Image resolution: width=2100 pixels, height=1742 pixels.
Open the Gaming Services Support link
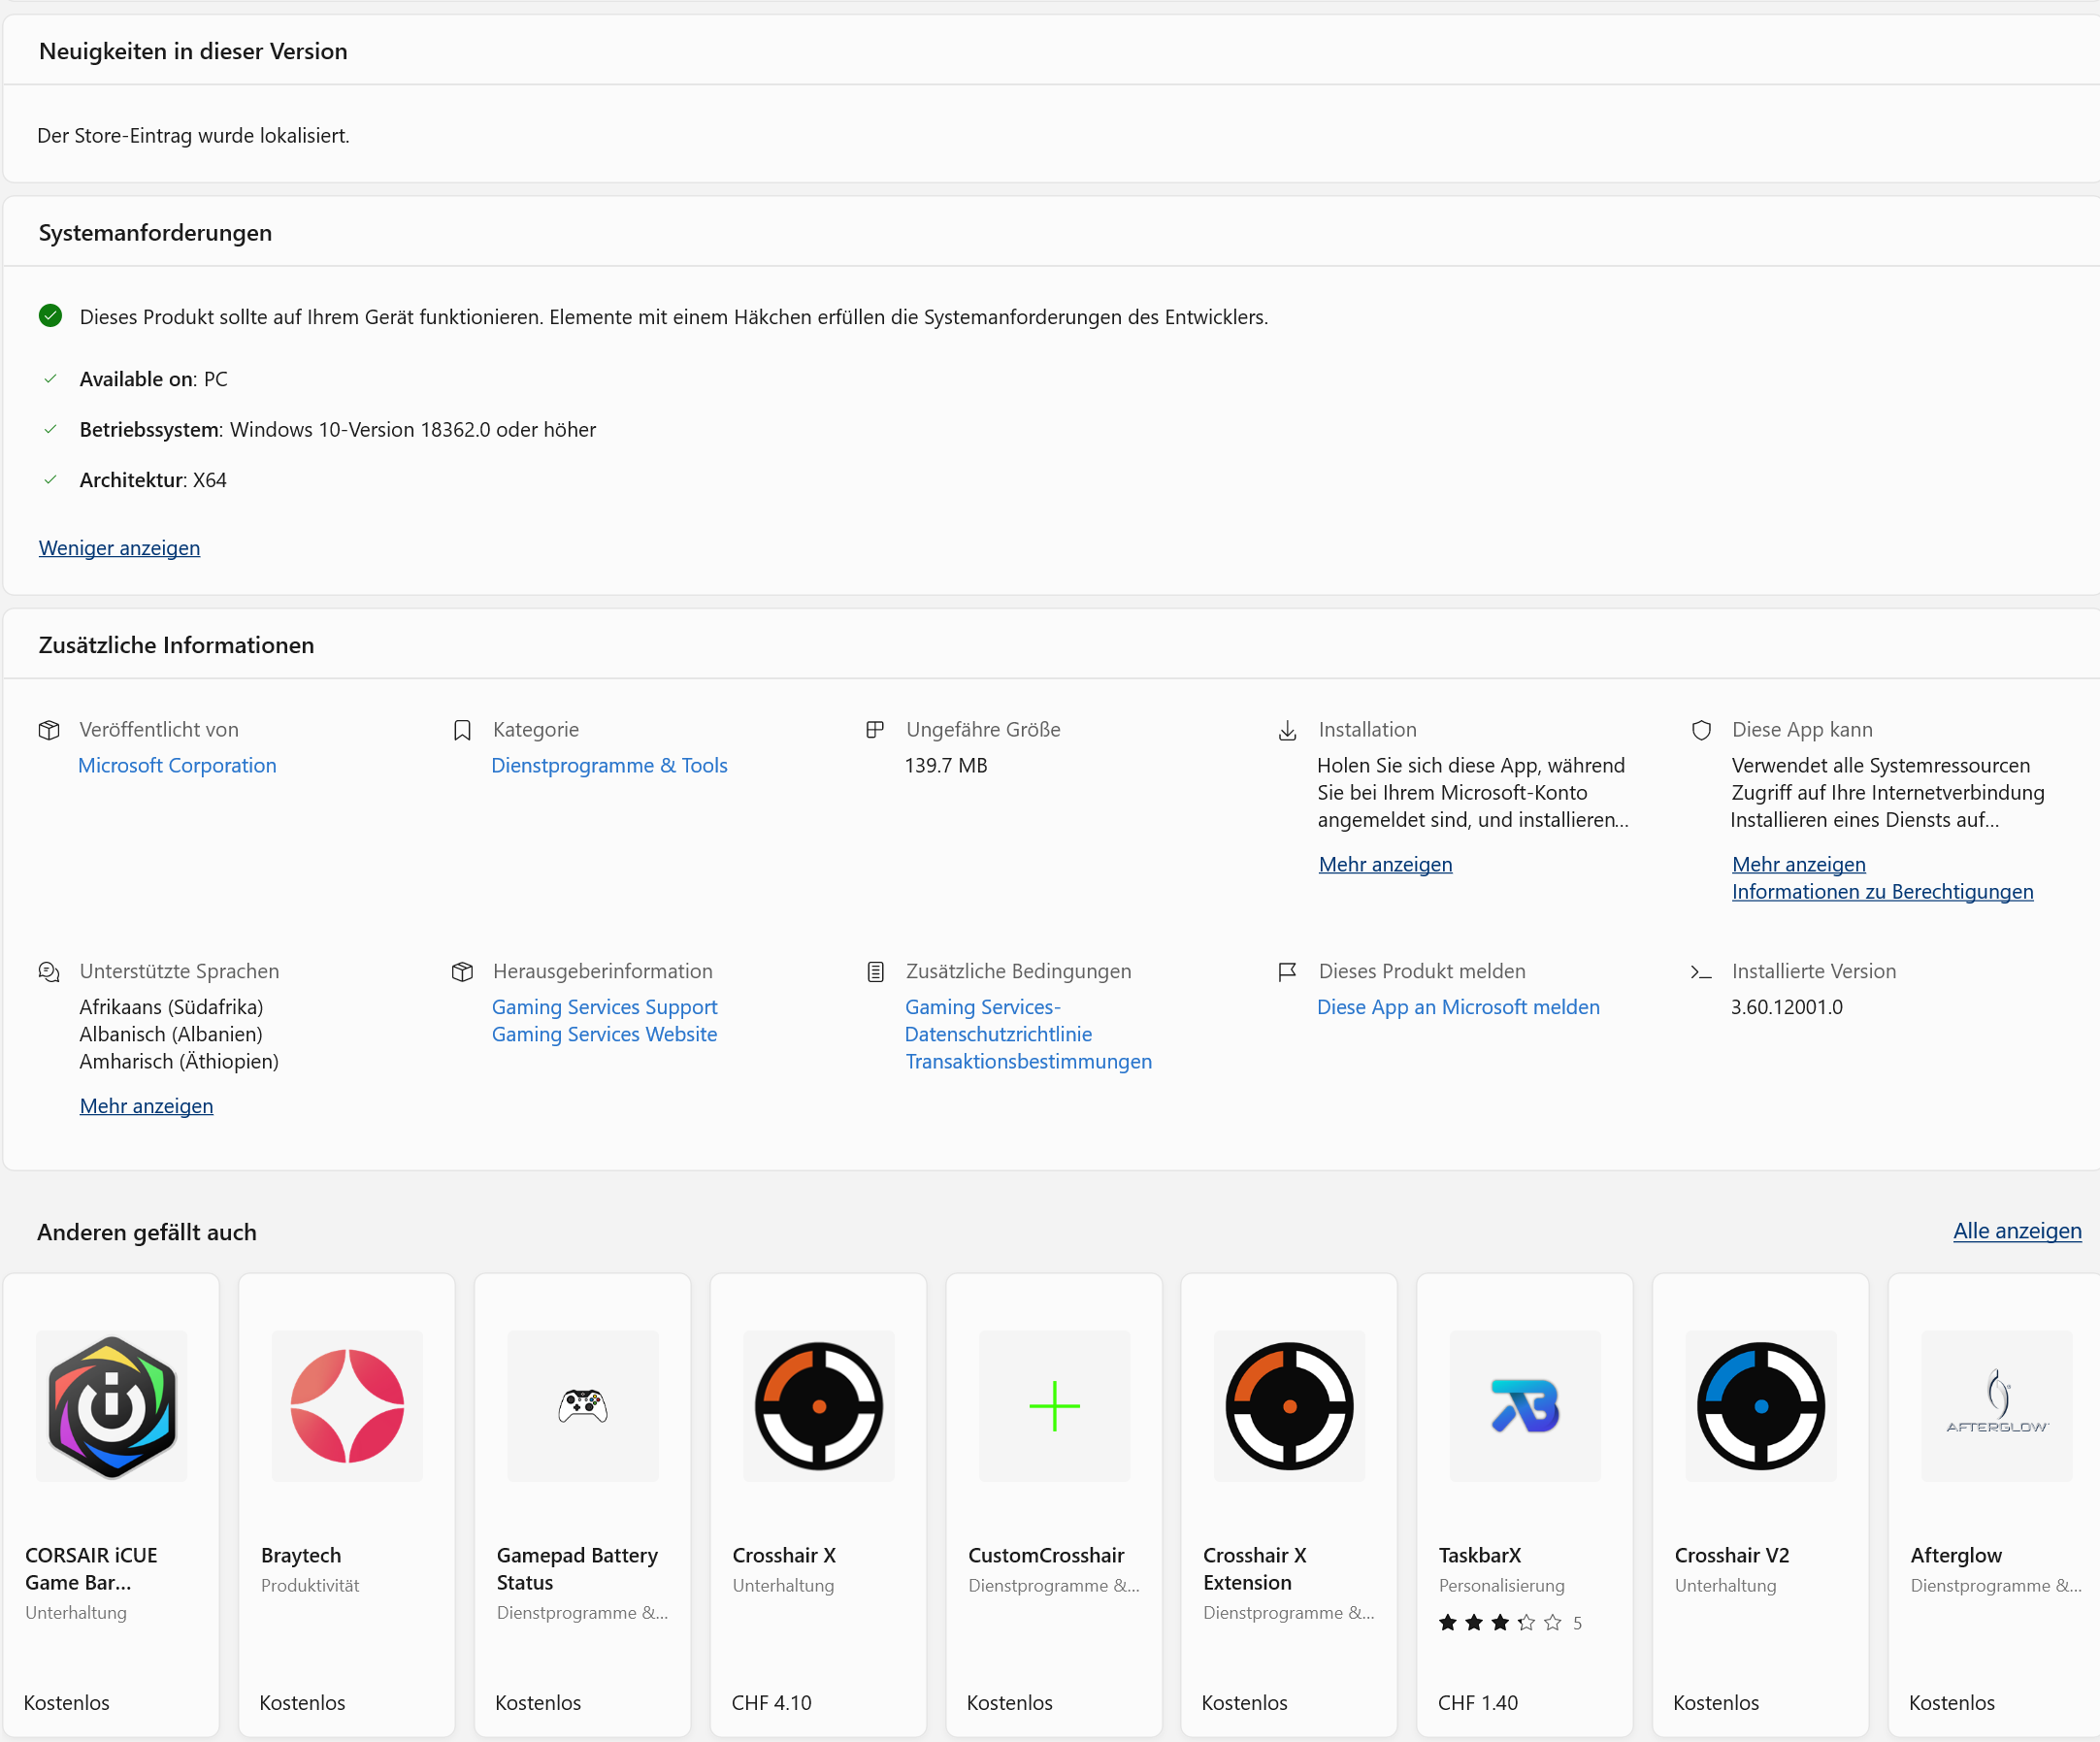point(604,1007)
